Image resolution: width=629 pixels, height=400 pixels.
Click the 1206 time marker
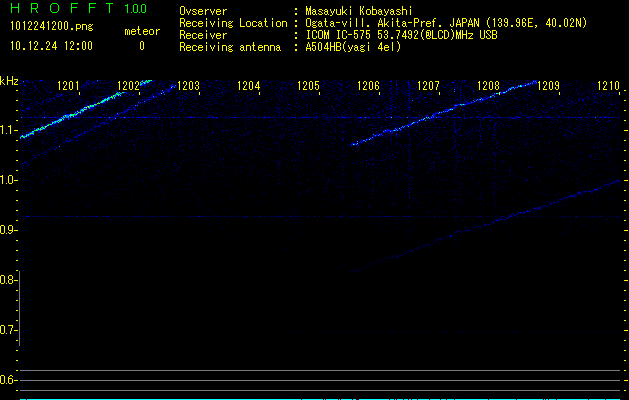coord(368,85)
